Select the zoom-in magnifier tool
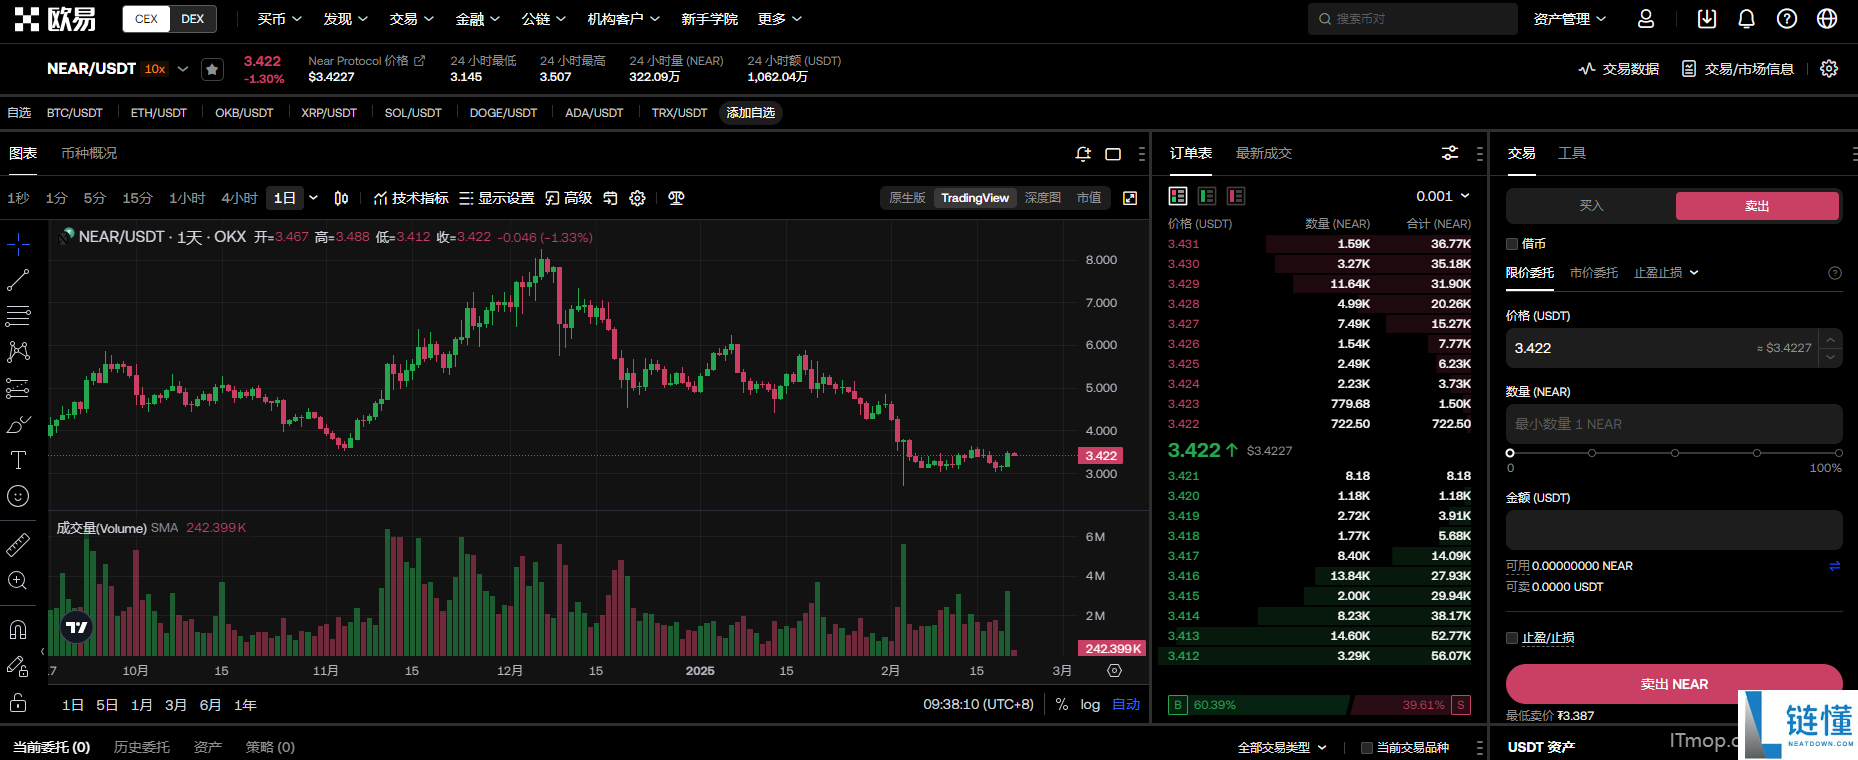Image resolution: width=1858 pixels, height=760 pixels. click(x=18, y=581)
